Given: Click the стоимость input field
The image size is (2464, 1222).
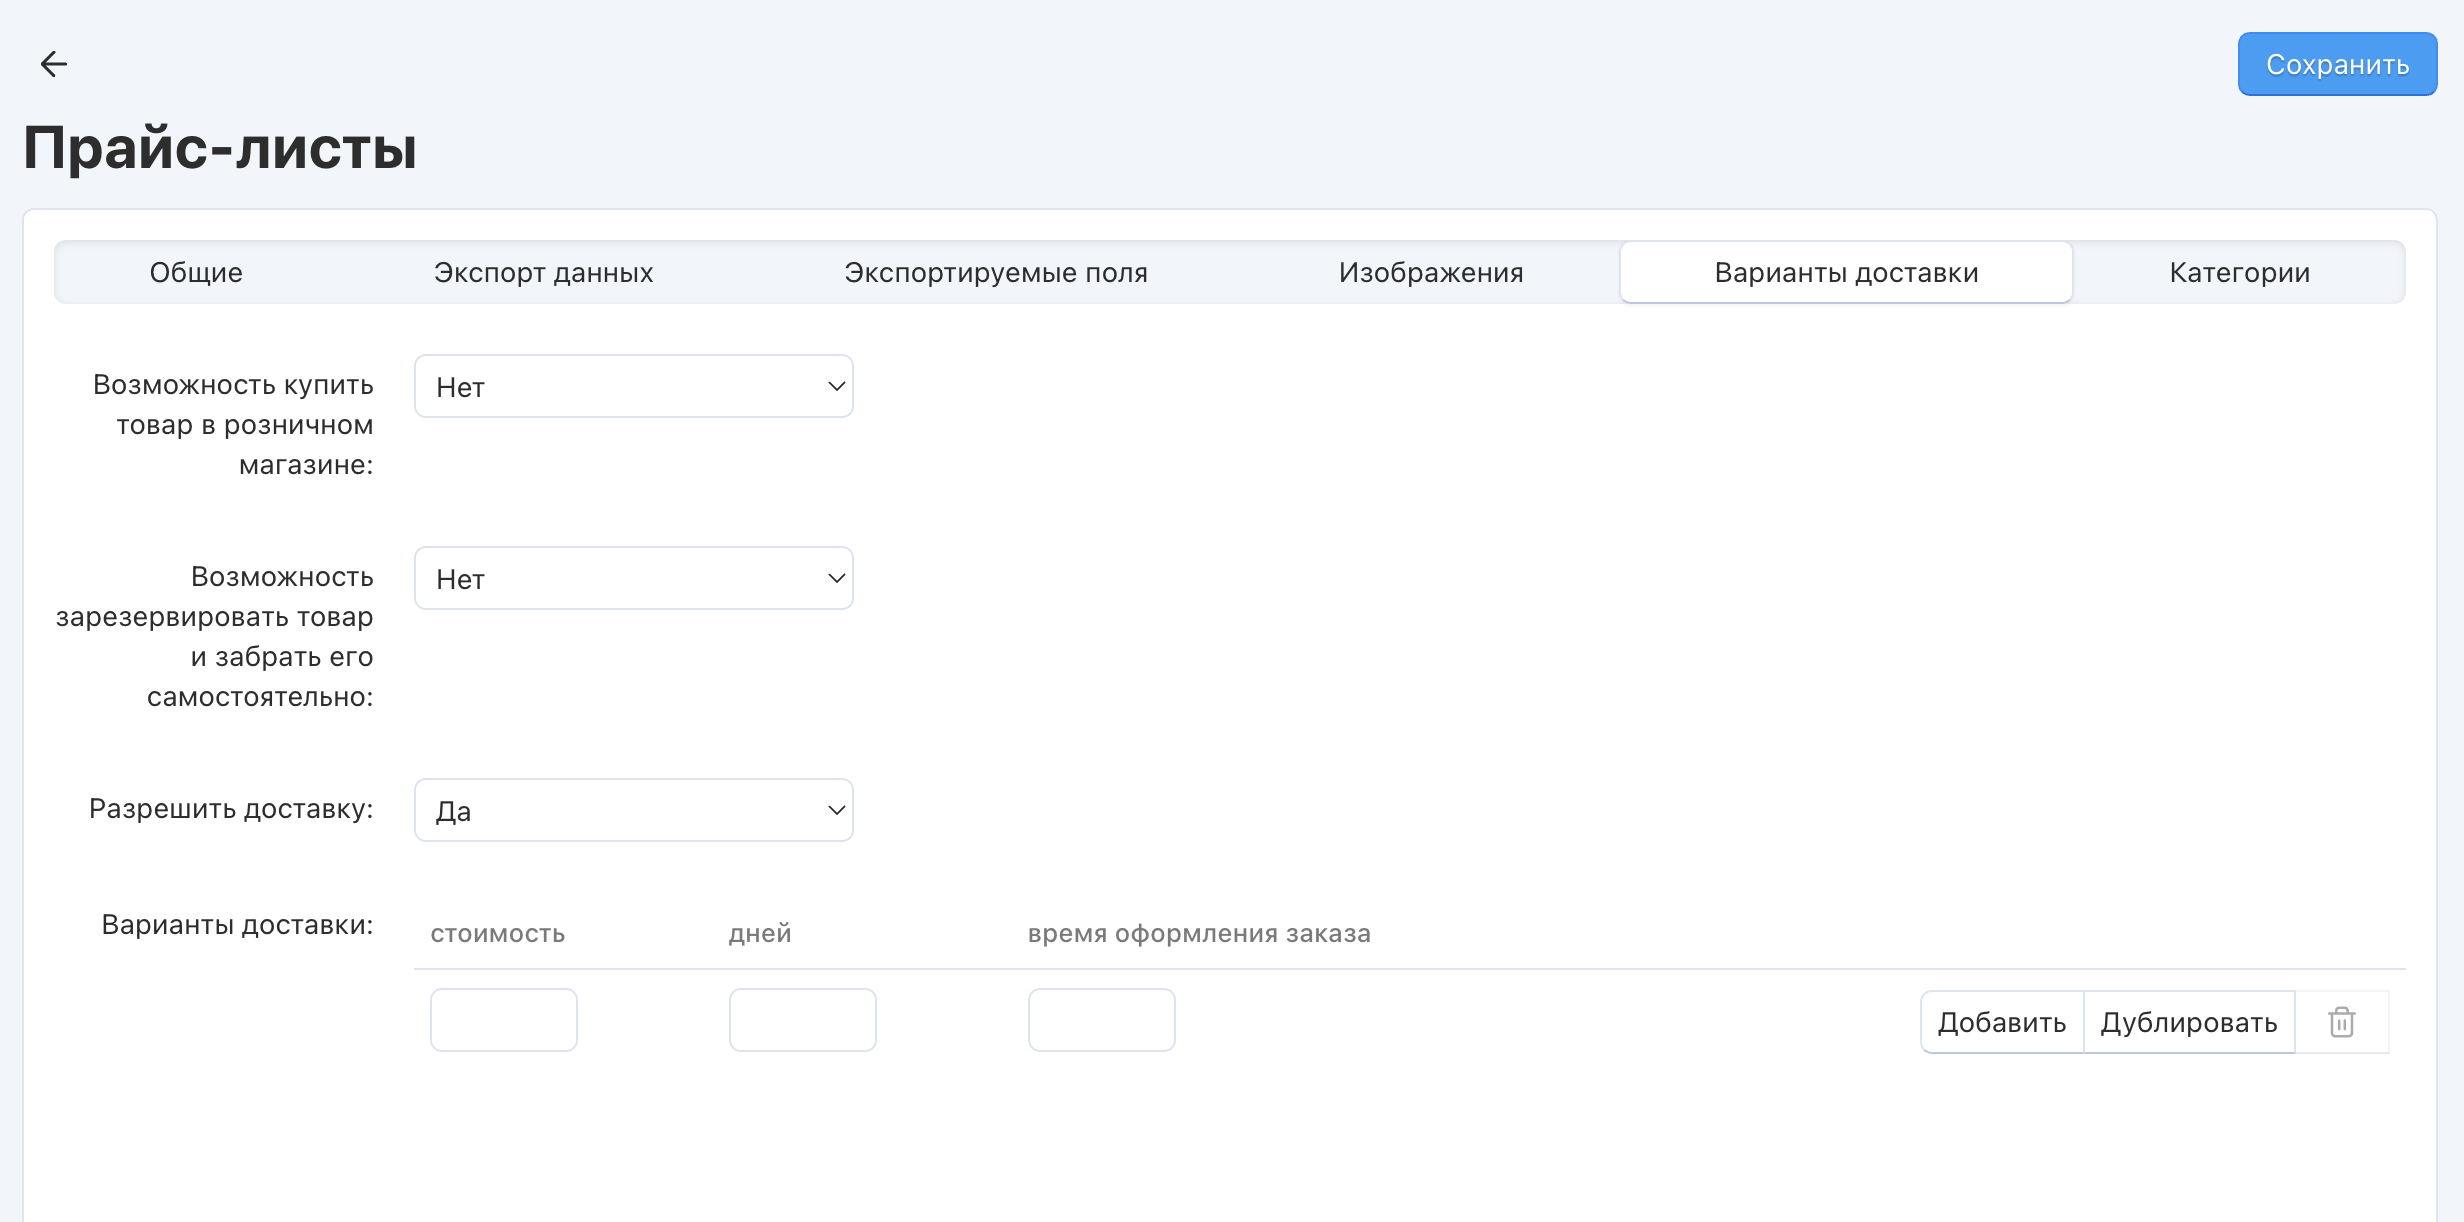Looking at the screenshot, I should coord(503,1020).
